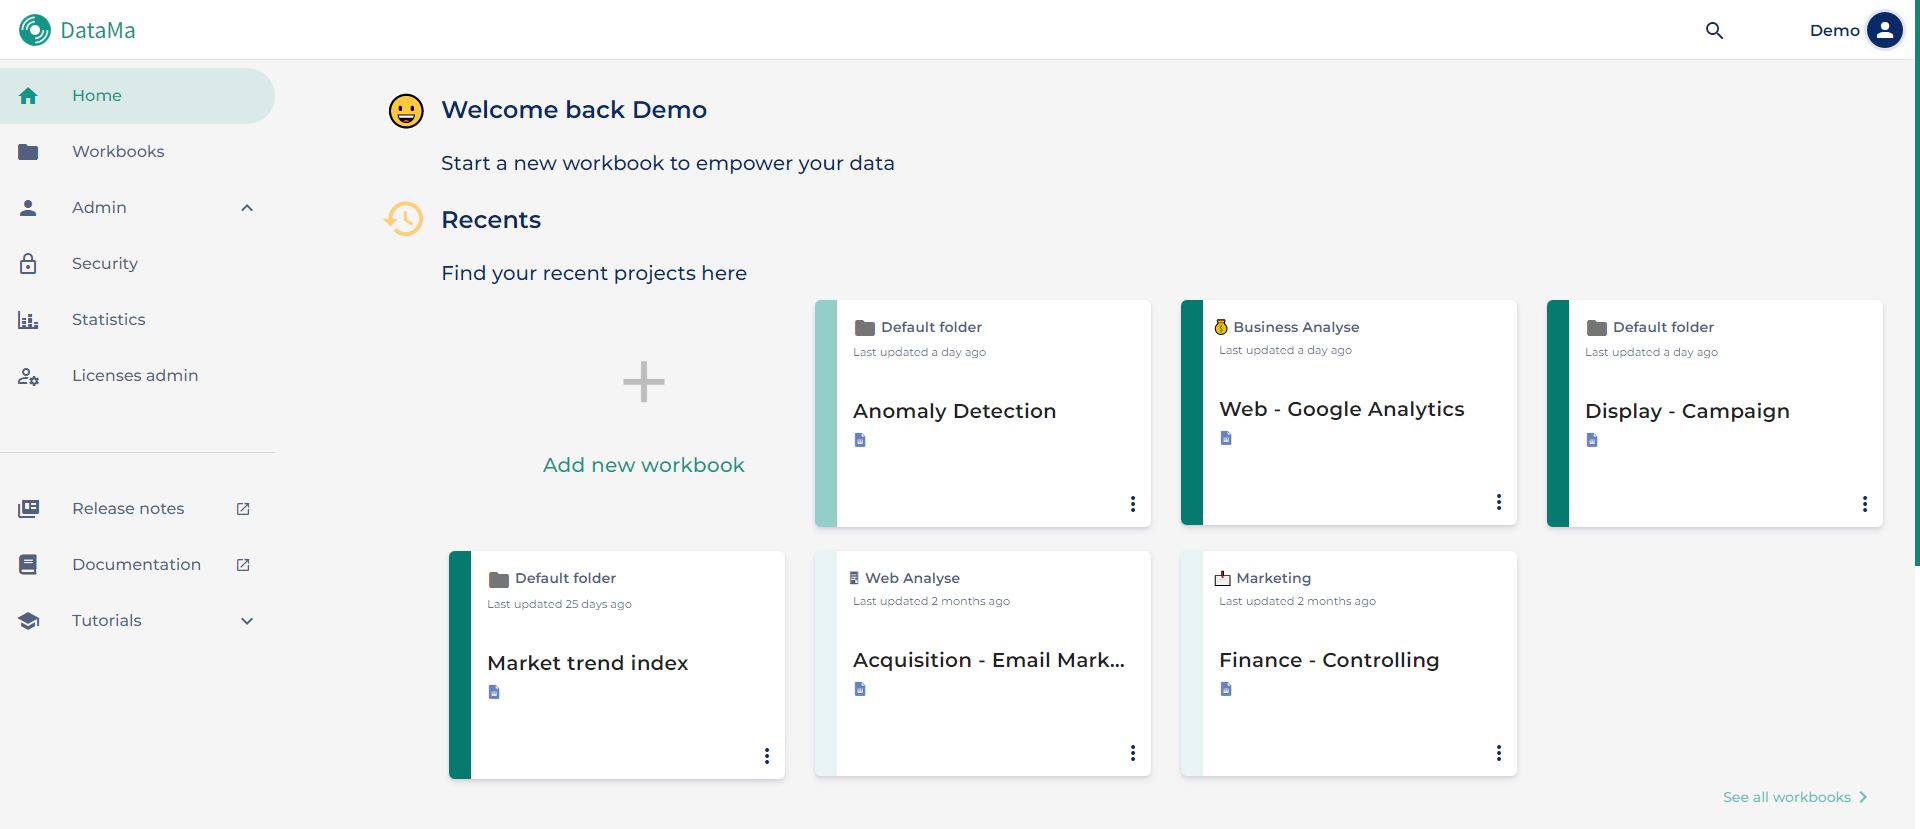Click Add new workbook text
This screenshot has height=829, width=1920.
pos(644,465)
